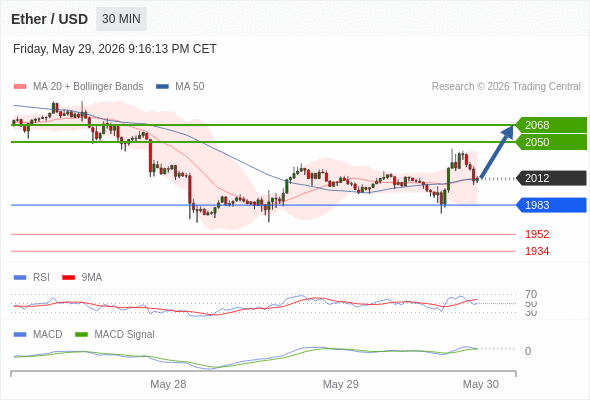The image size is (590, 400).
Task: Click the blue 1983 pivot price tag
Action: (551, 205)
